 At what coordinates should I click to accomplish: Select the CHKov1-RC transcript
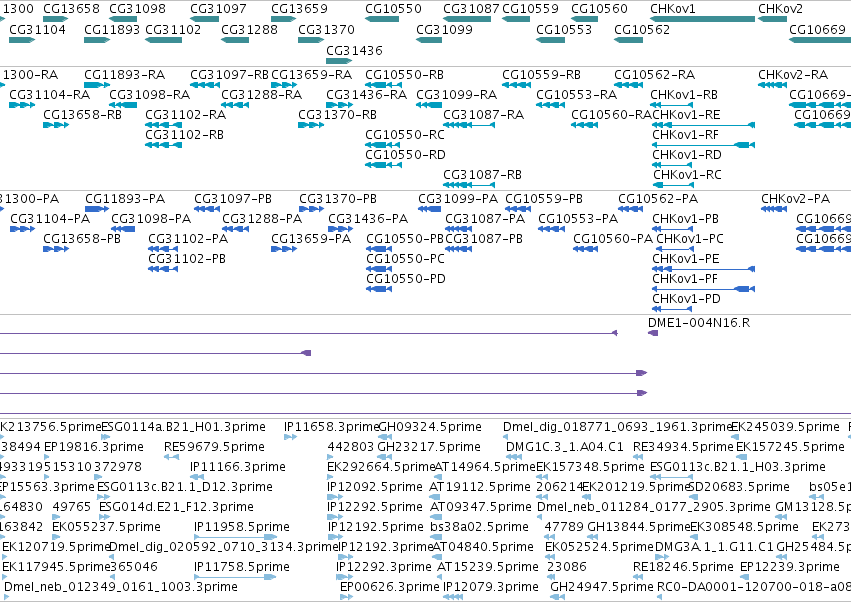click(672, 185)
